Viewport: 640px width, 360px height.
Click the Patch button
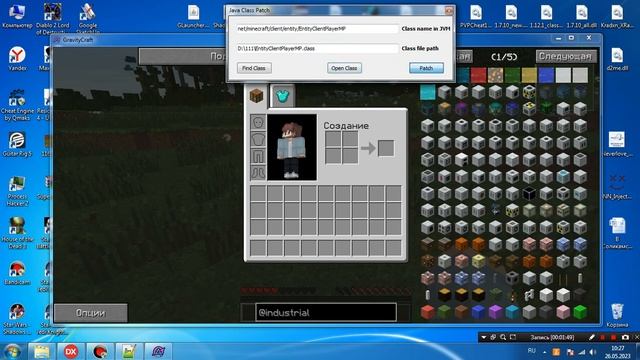pyautogui.click(x=426, y=68)
